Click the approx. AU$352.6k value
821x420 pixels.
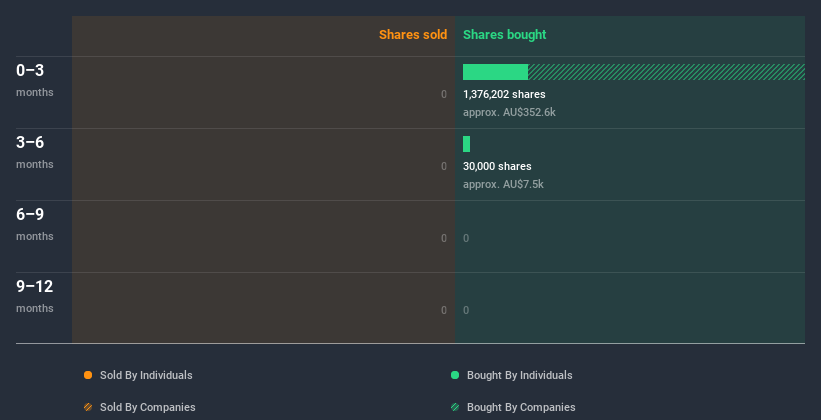coord(509,112)
